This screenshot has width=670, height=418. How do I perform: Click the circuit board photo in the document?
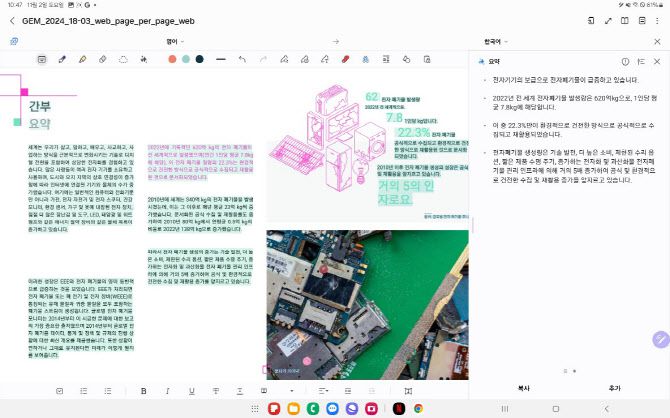[x=367, y=305]
